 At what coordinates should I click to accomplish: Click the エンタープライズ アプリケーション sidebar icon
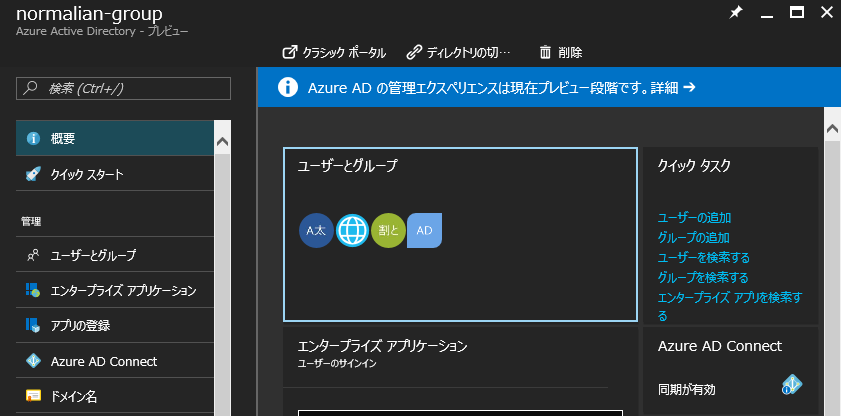[x=33, y=290]
